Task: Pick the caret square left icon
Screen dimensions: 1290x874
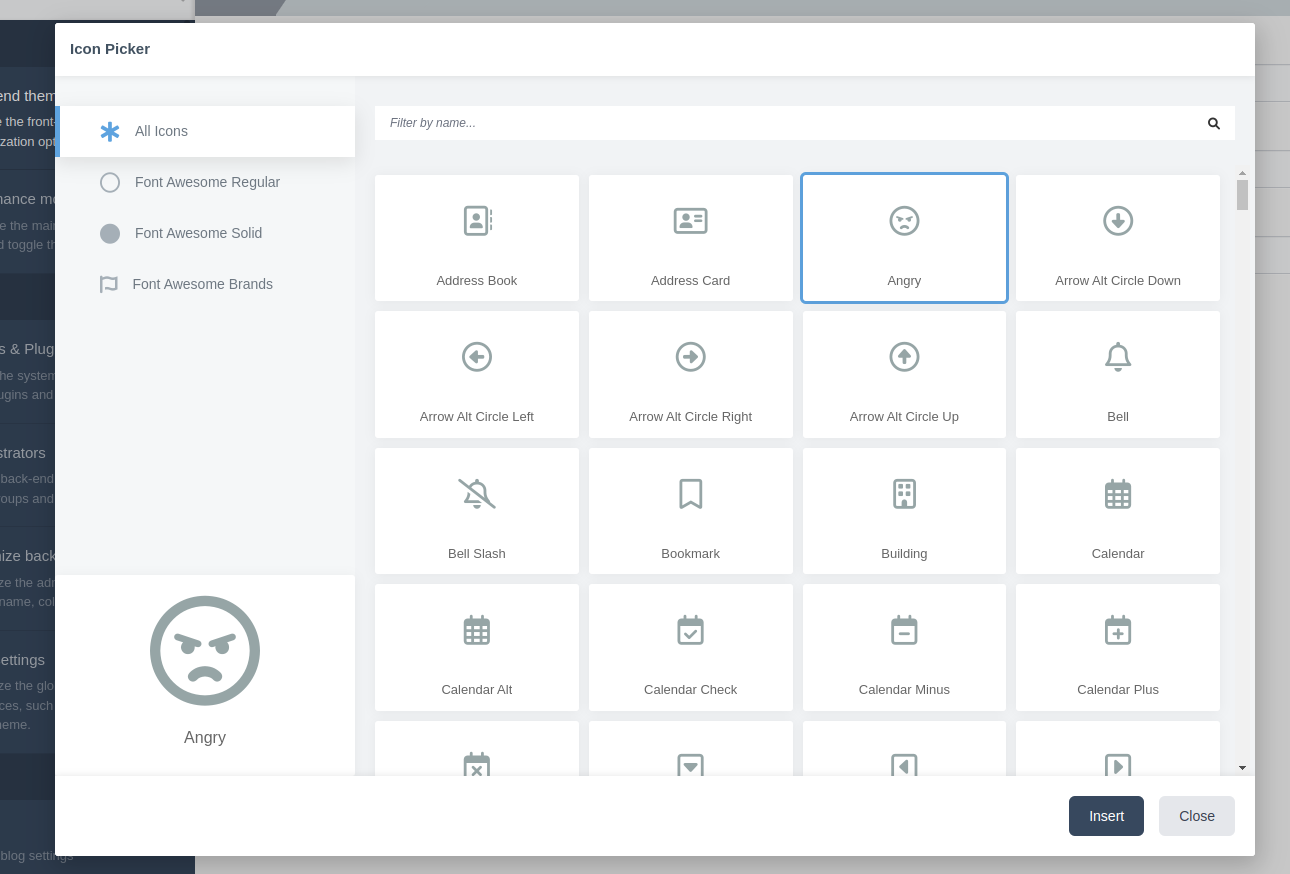Action: [904, 749]
